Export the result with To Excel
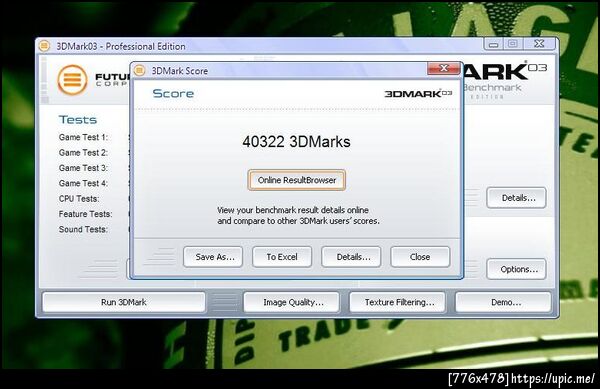 [282, 257]
